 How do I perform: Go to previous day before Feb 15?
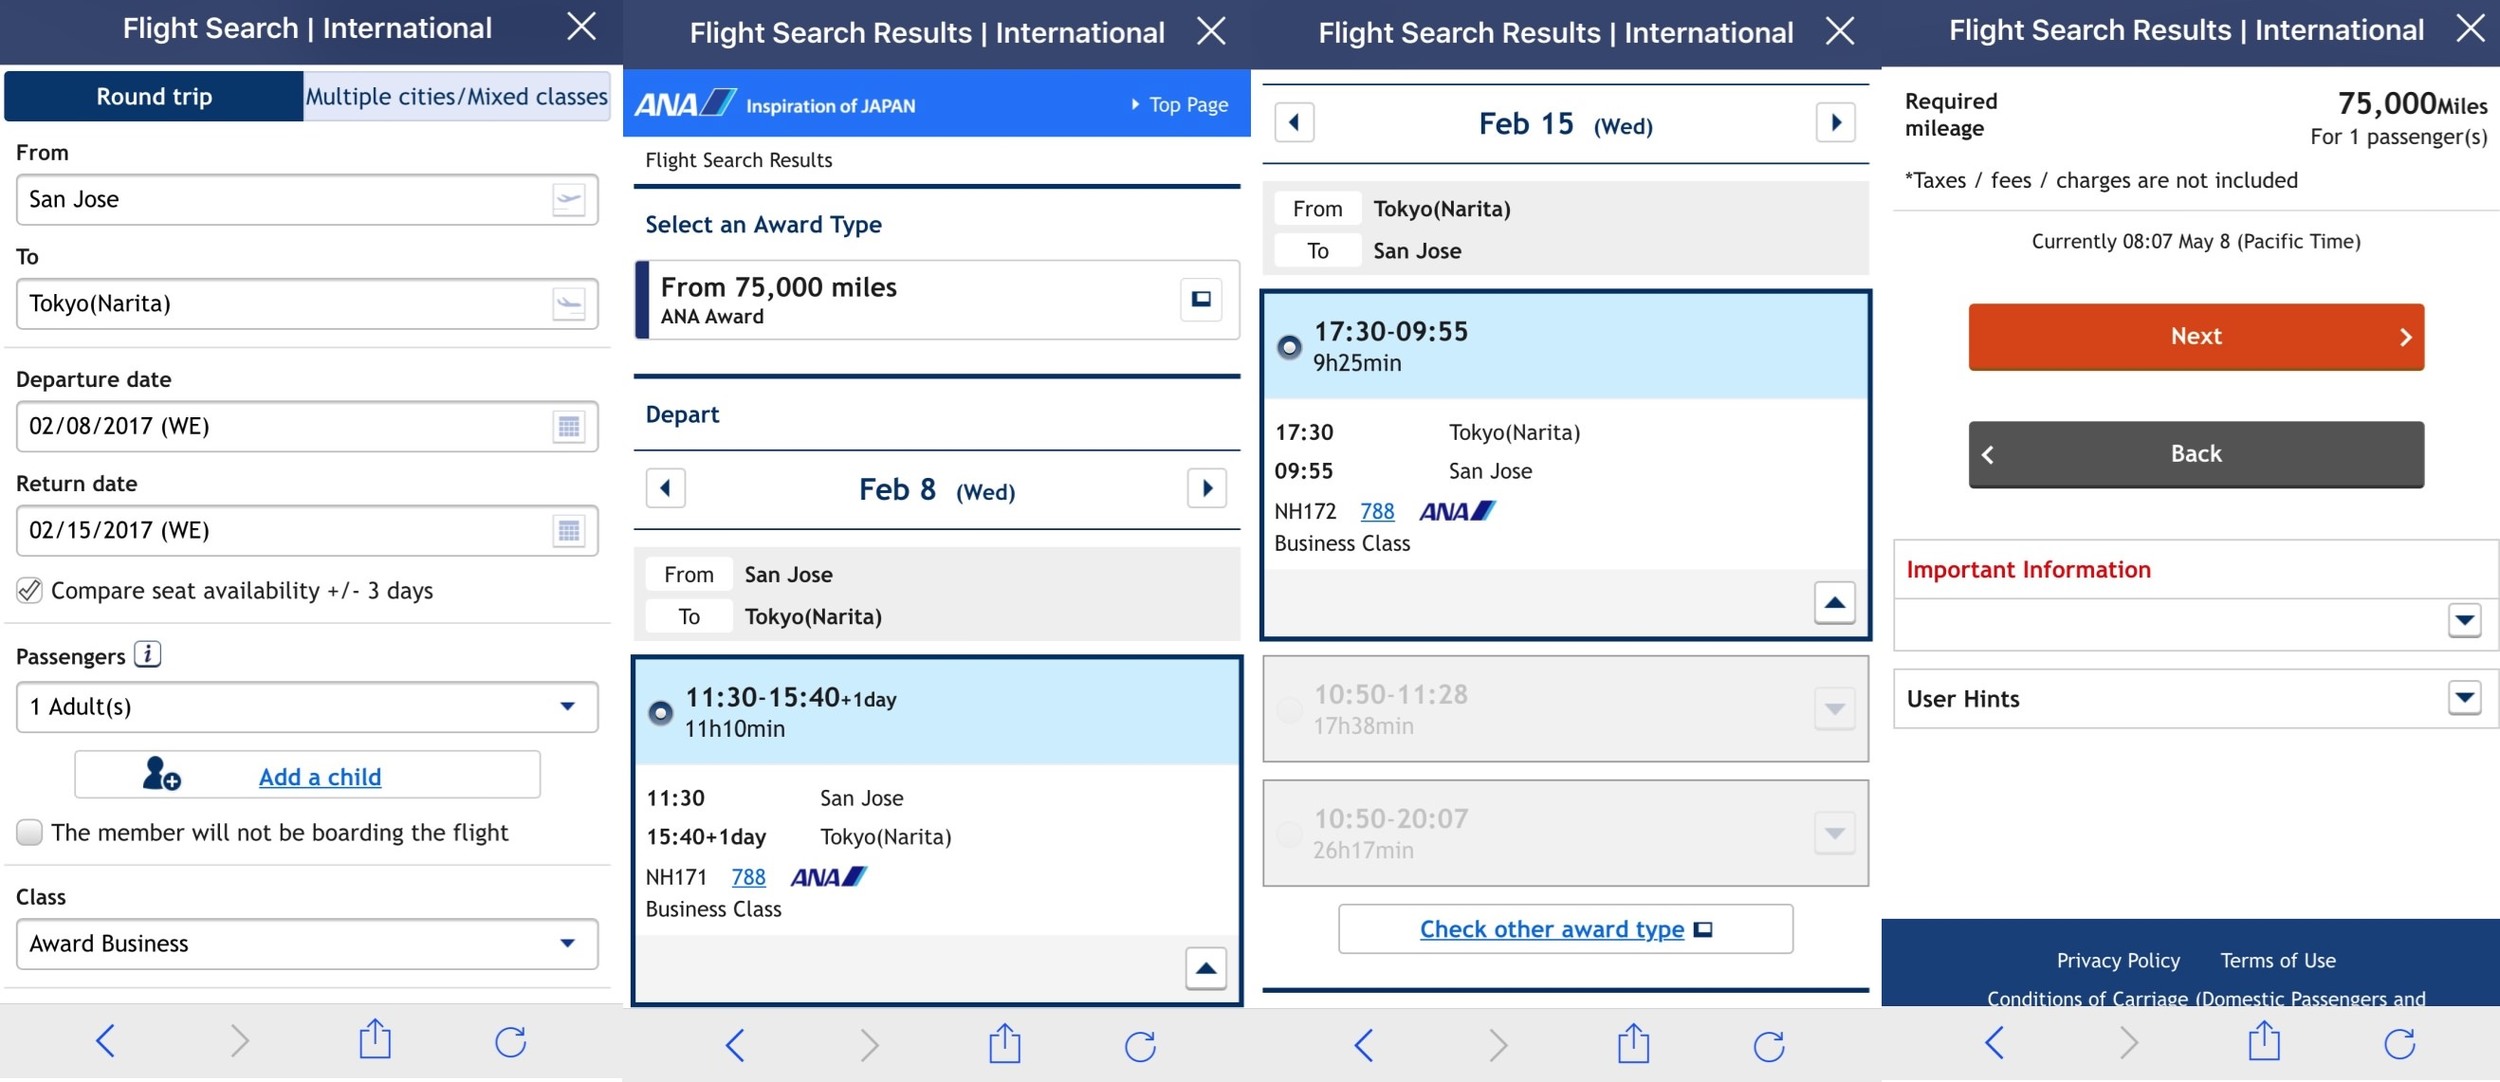tap(1294, 123)
